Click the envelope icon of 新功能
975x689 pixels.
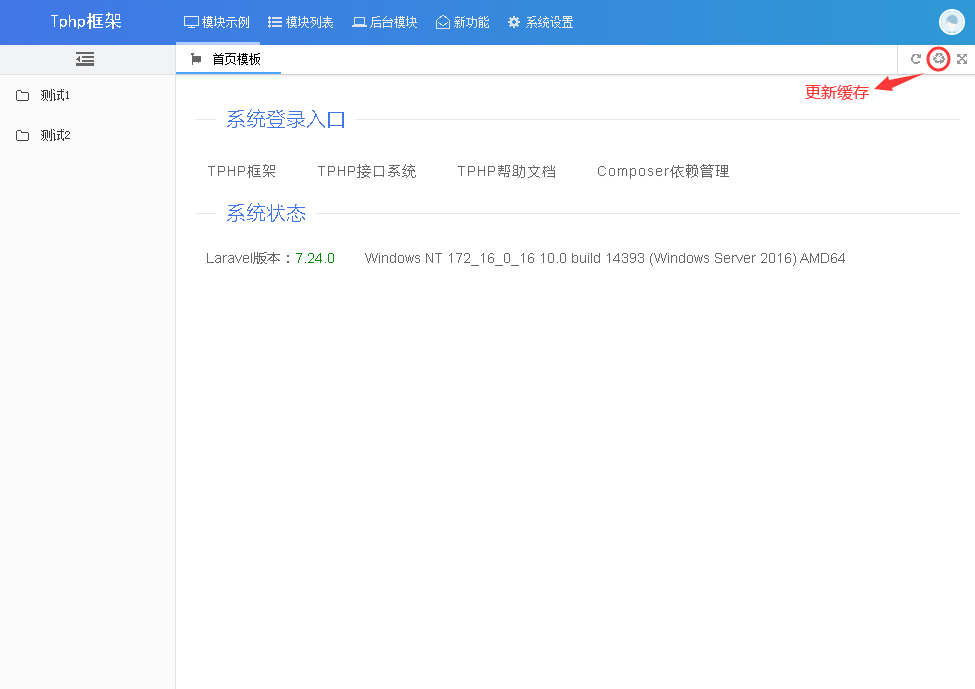tap(443, 22)
